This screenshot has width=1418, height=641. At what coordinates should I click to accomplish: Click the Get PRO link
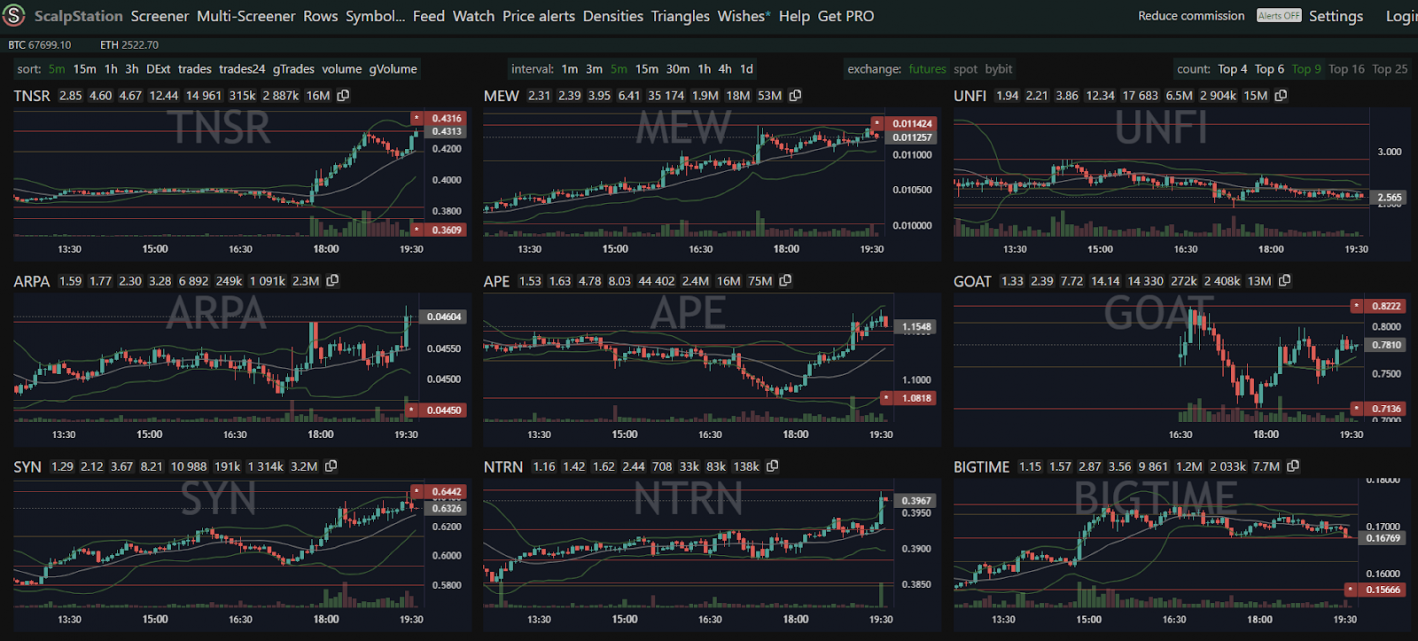tap(846, 16)
